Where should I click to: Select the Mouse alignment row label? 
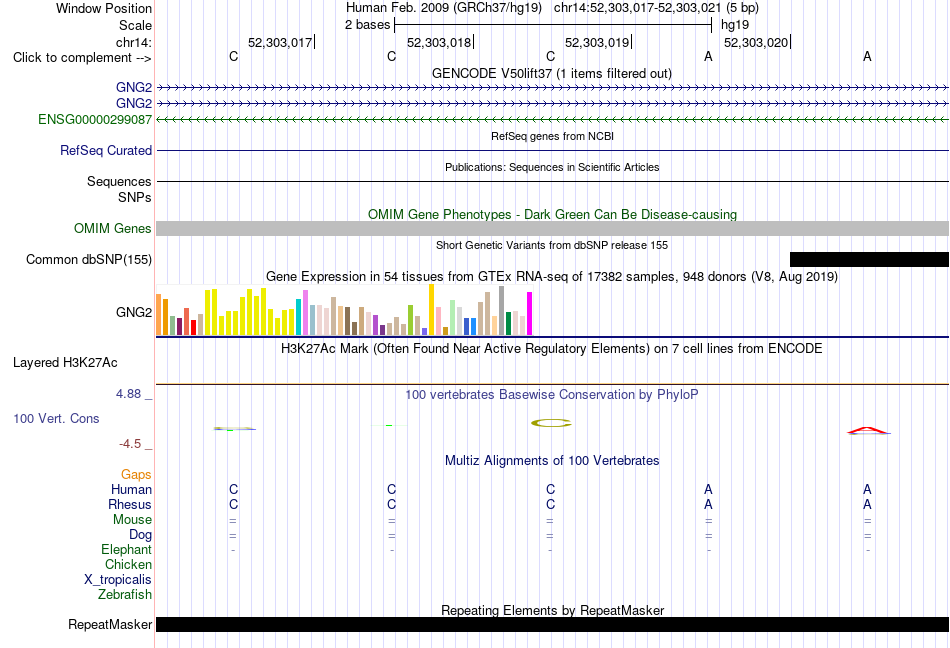[x=132, y=520]
